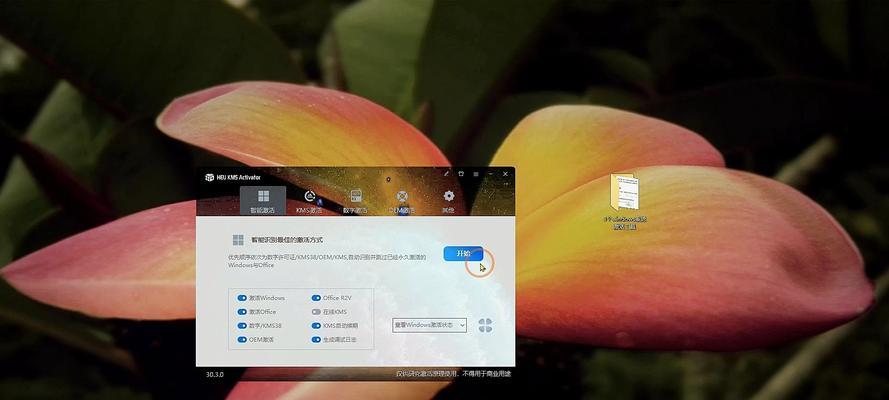Toggle the KMS自动续期 auto-renew switch

pos(316,326)
